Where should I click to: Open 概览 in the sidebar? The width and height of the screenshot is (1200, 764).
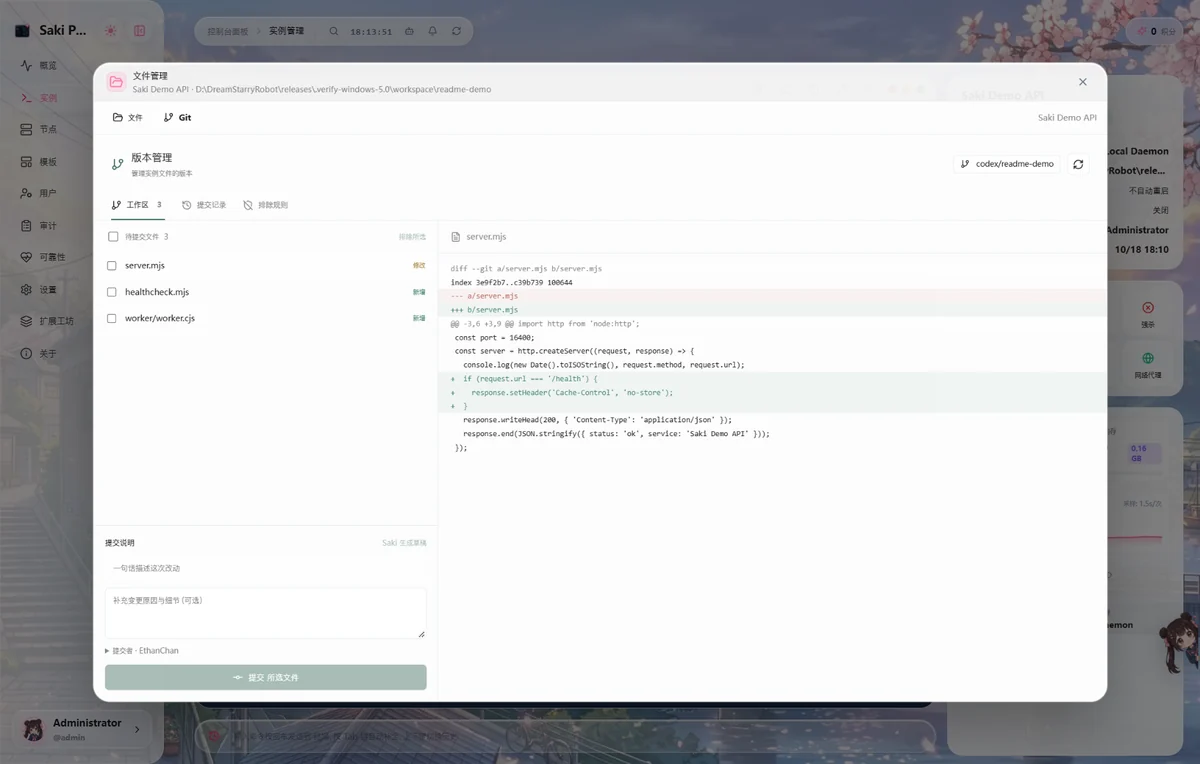coord(40,66)
